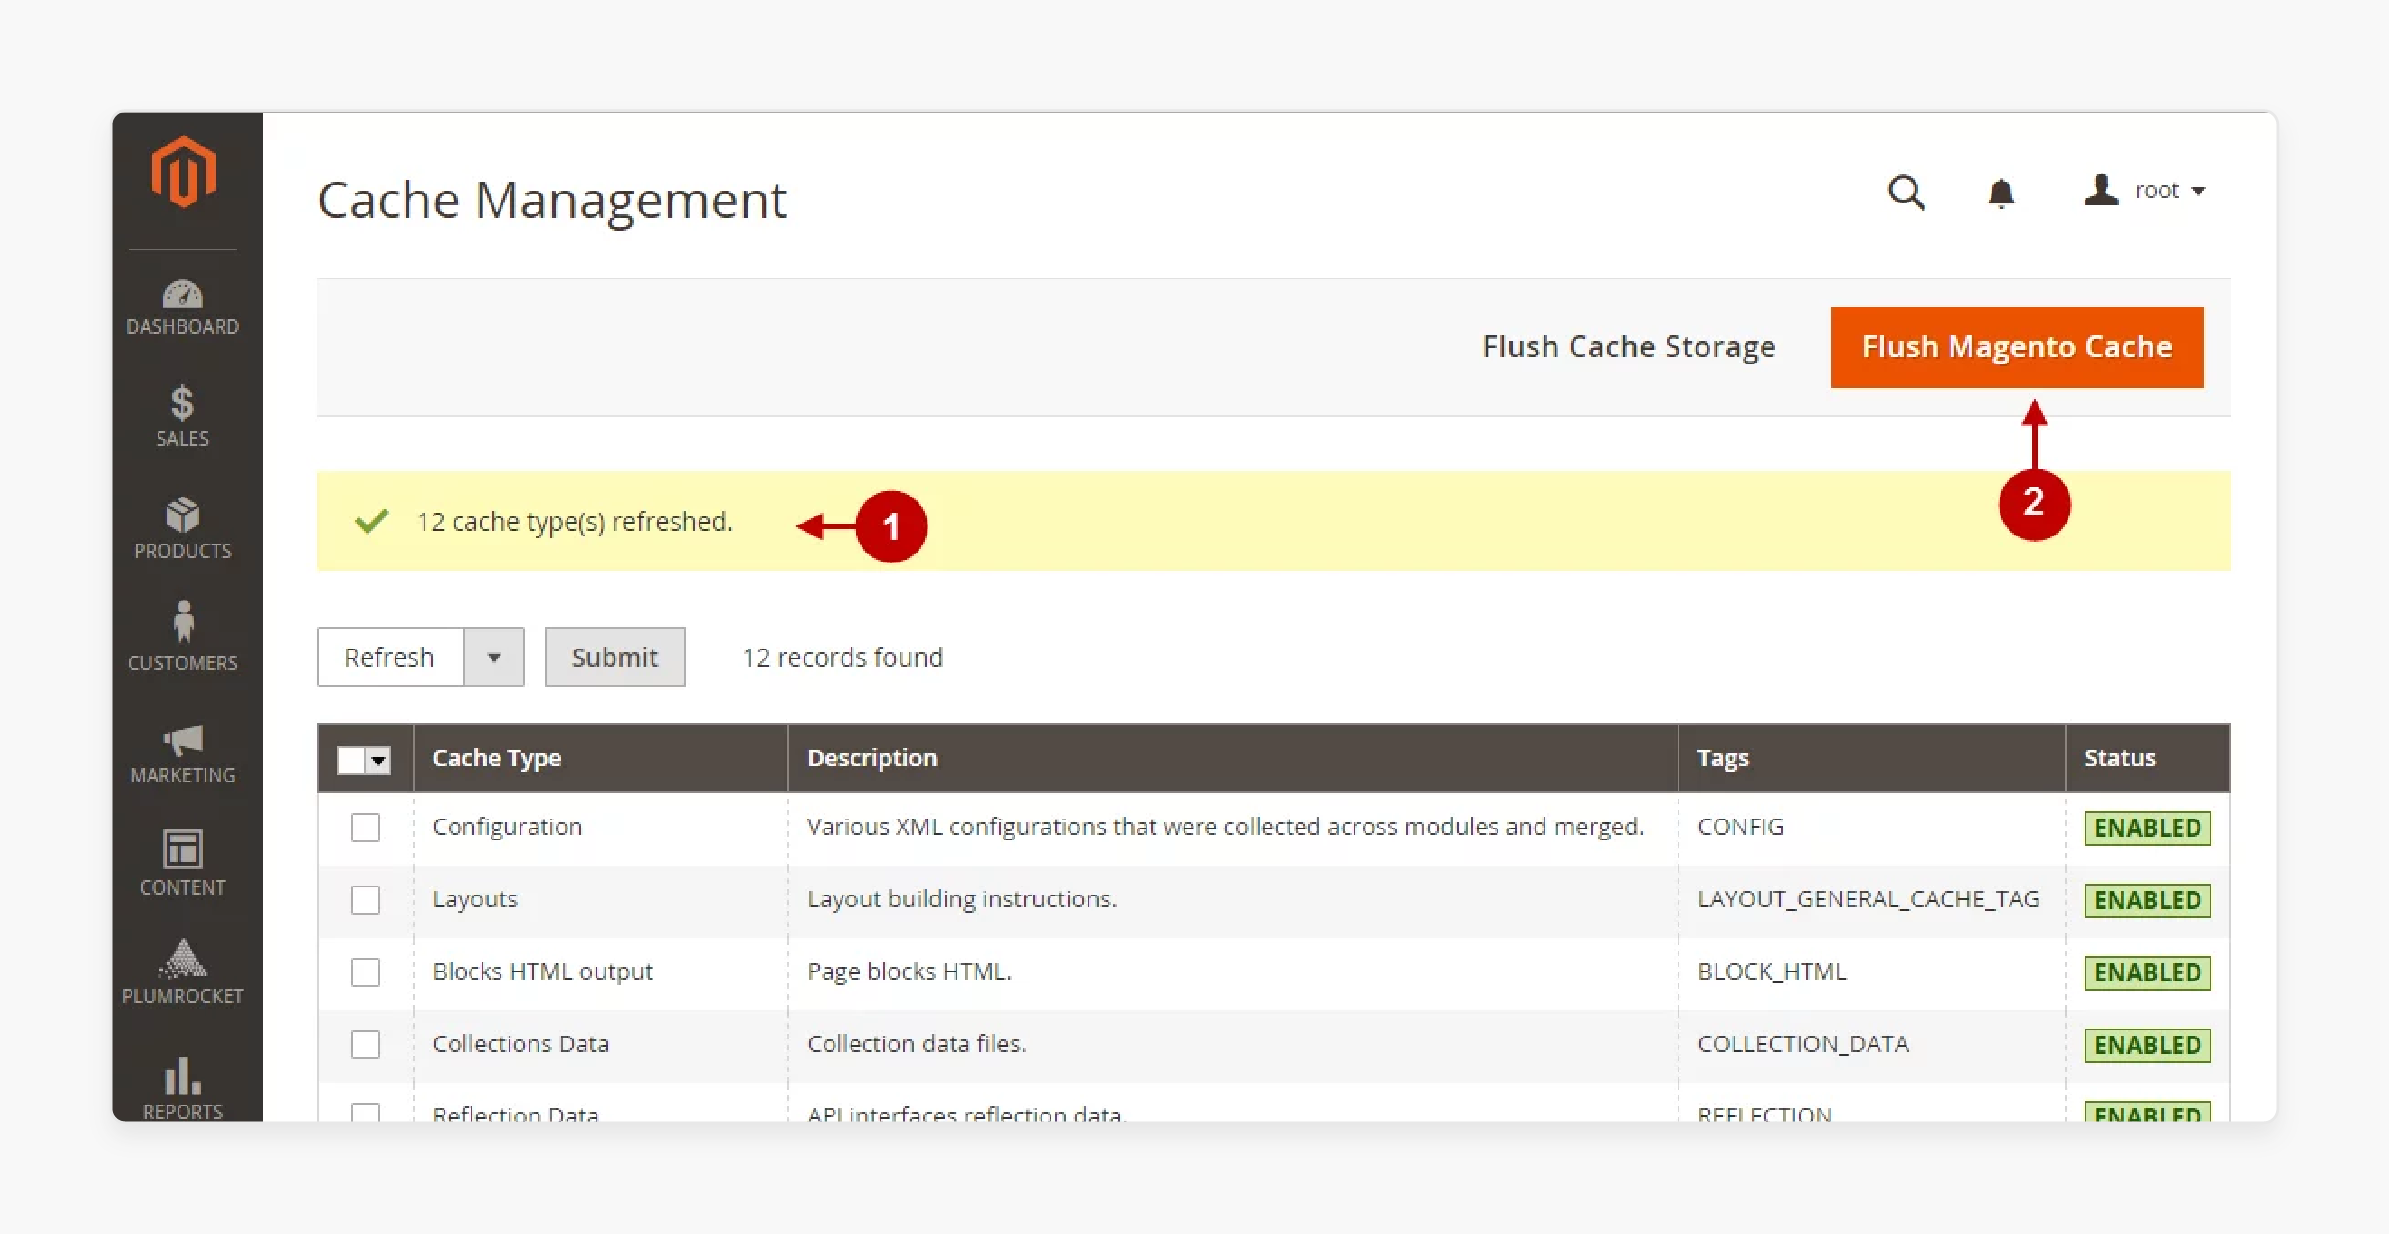Image resolution: width=2389 pixels, height=1234 pixels.
Task: Click the Blocks HTML output cache type name
Action: 542,971
